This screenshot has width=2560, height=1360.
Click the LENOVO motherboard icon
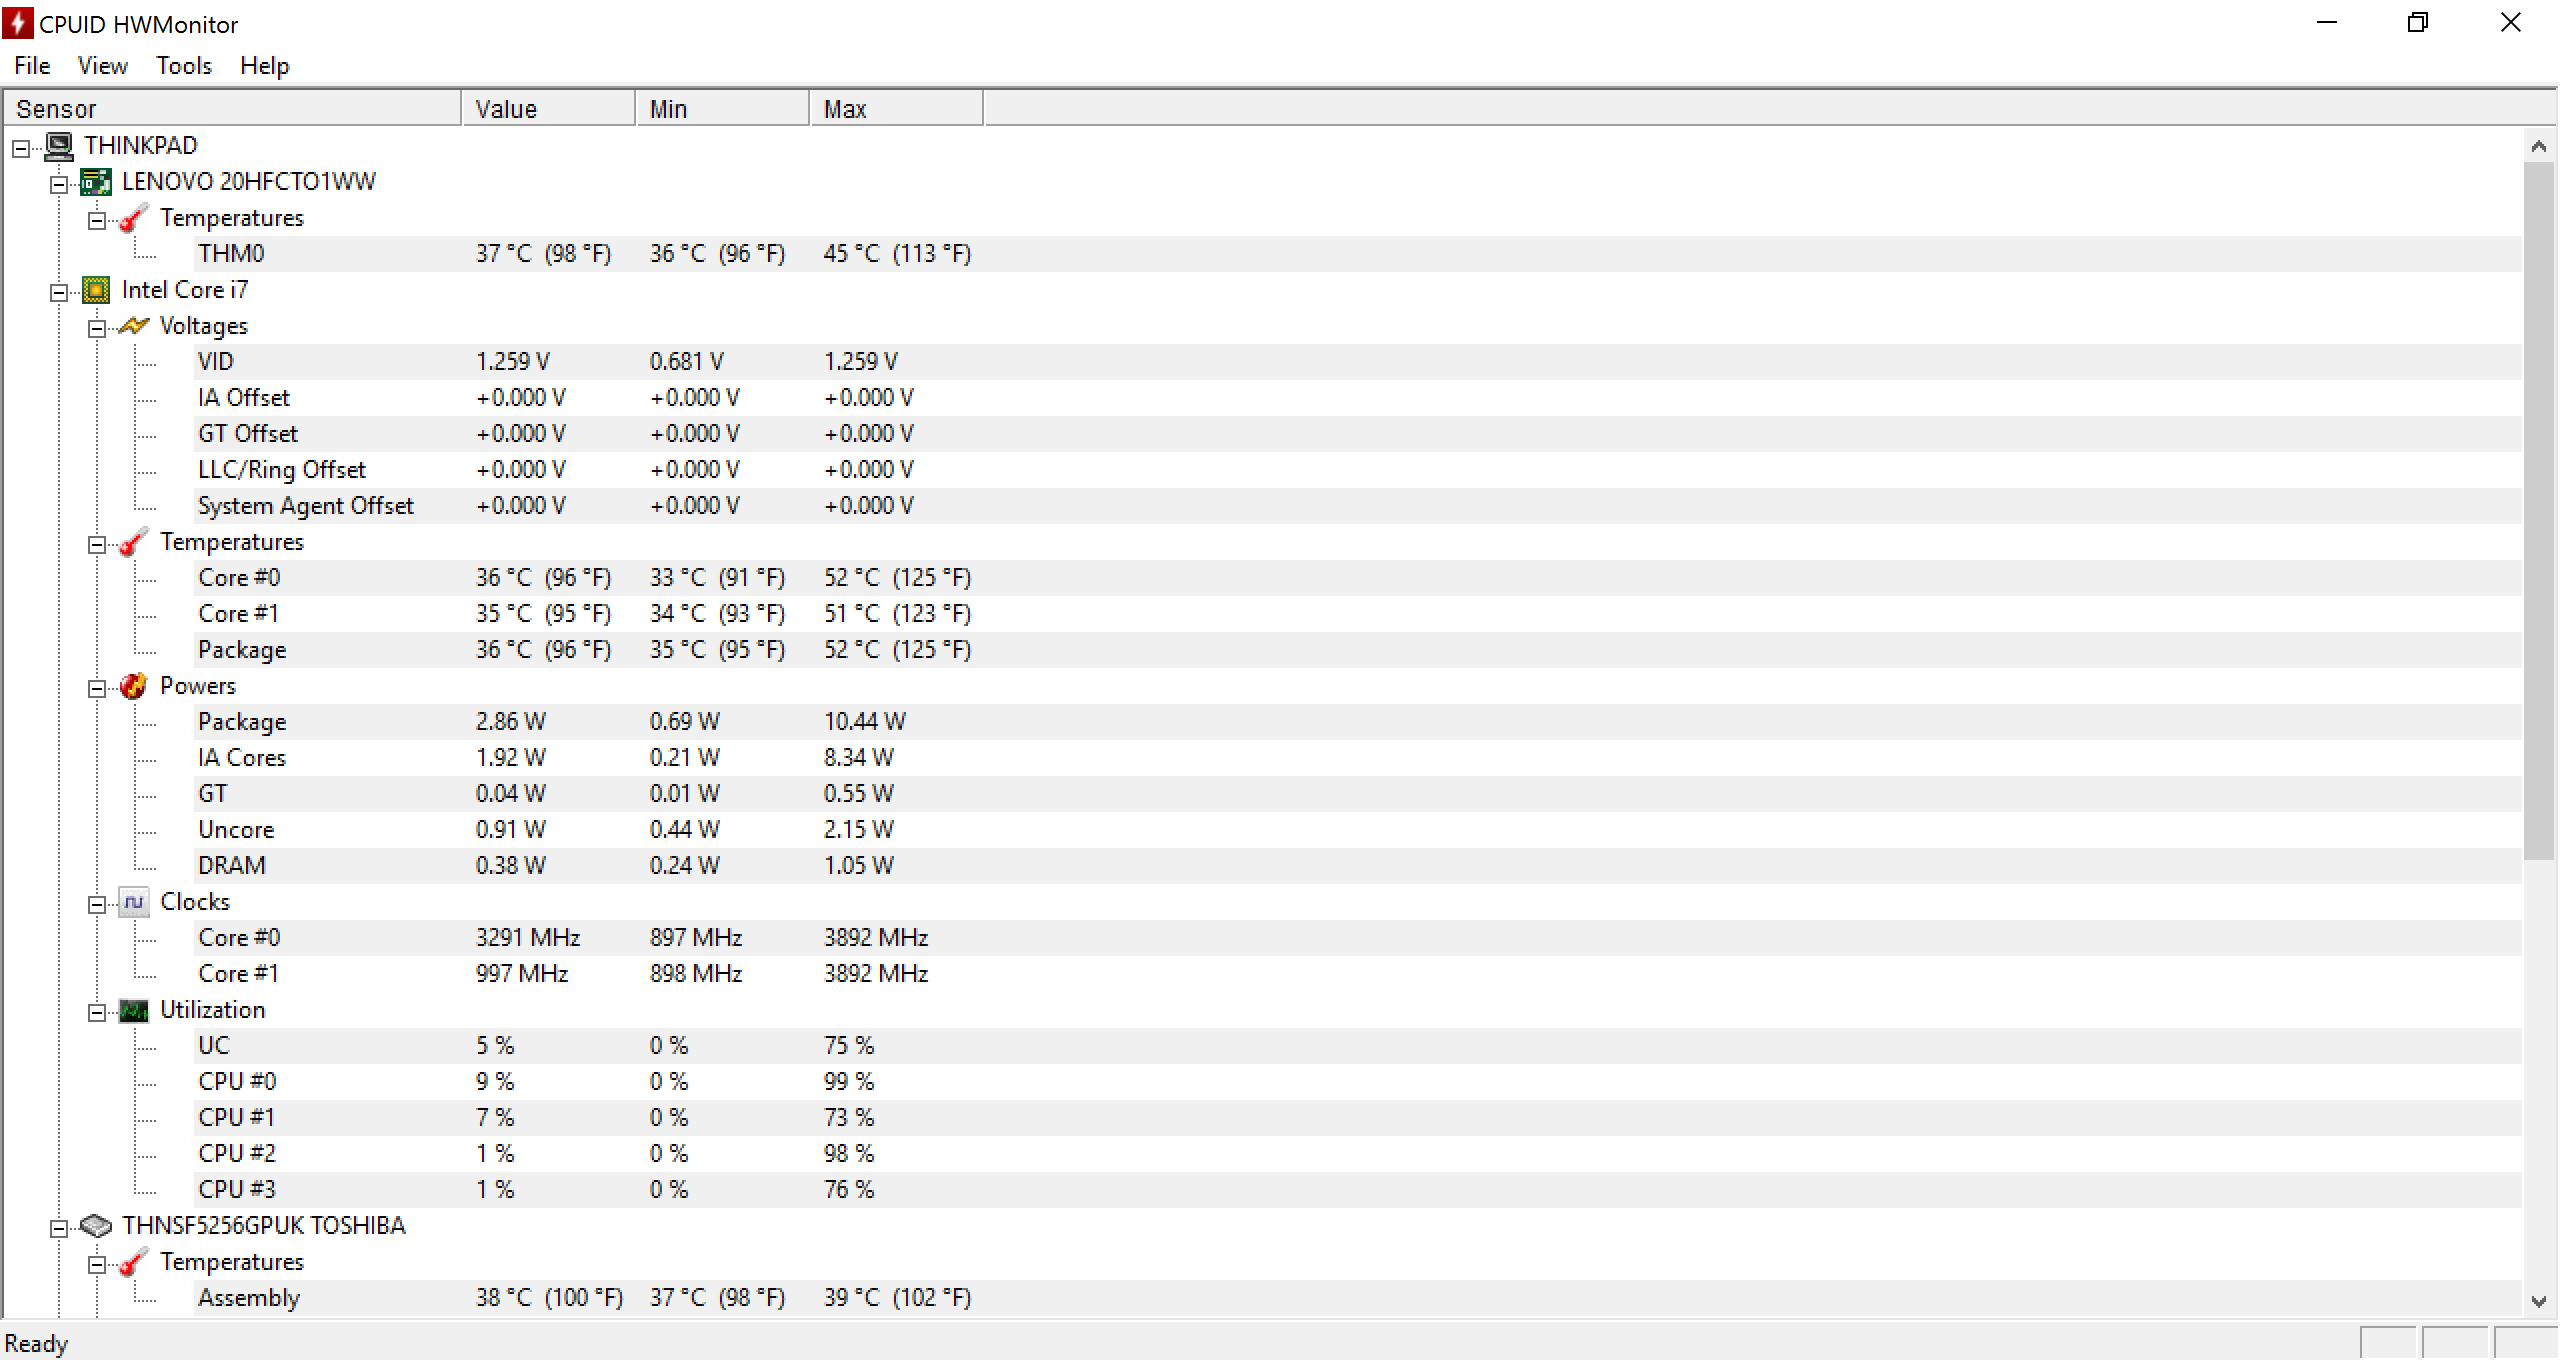tap(96, 182)
